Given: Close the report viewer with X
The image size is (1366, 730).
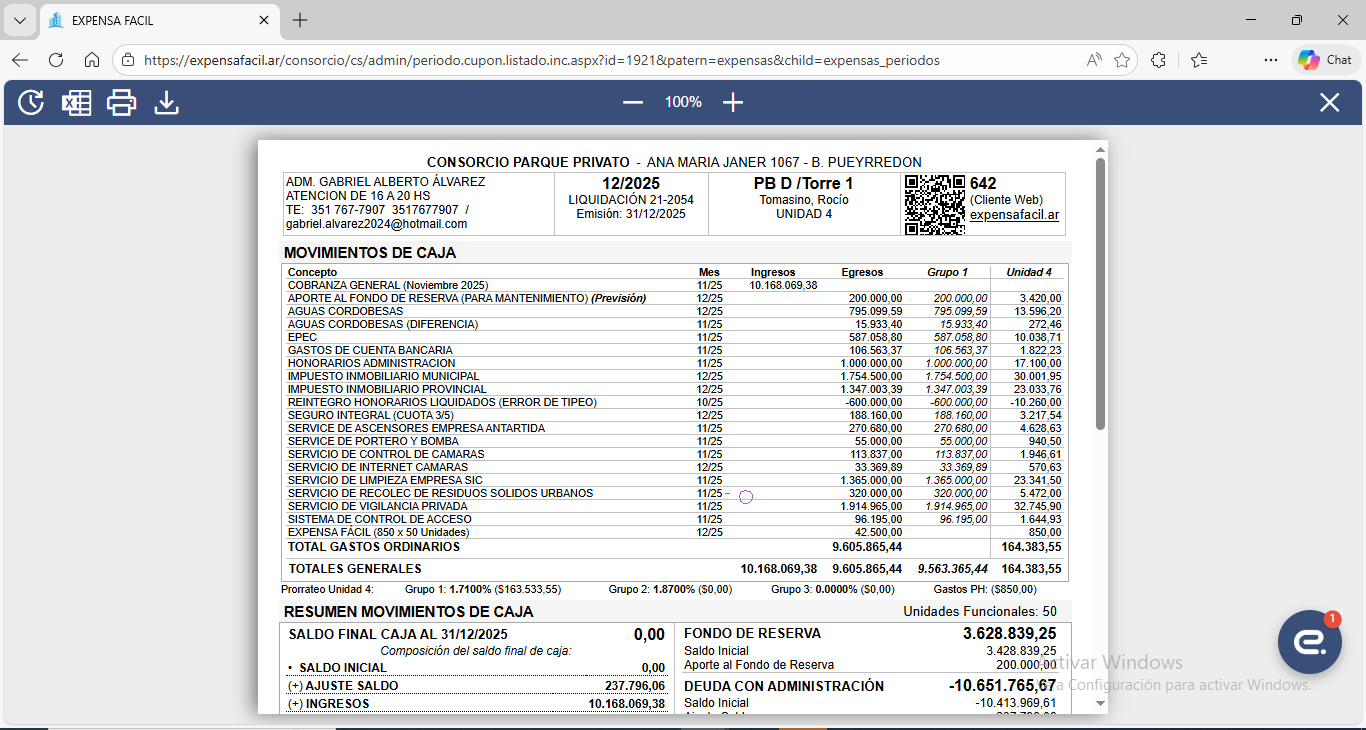Looking at the screenshot, I should [x=1329, y=102].
